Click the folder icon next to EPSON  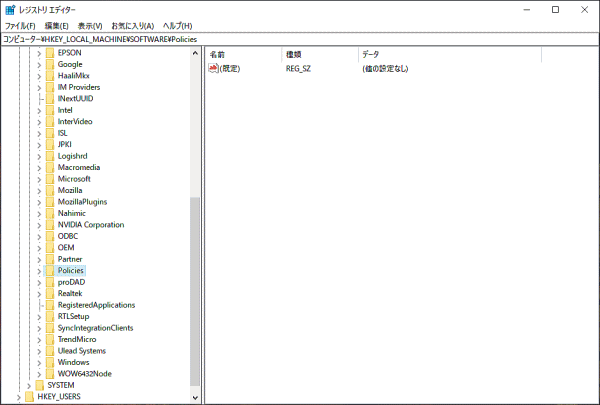click(50, 52)
